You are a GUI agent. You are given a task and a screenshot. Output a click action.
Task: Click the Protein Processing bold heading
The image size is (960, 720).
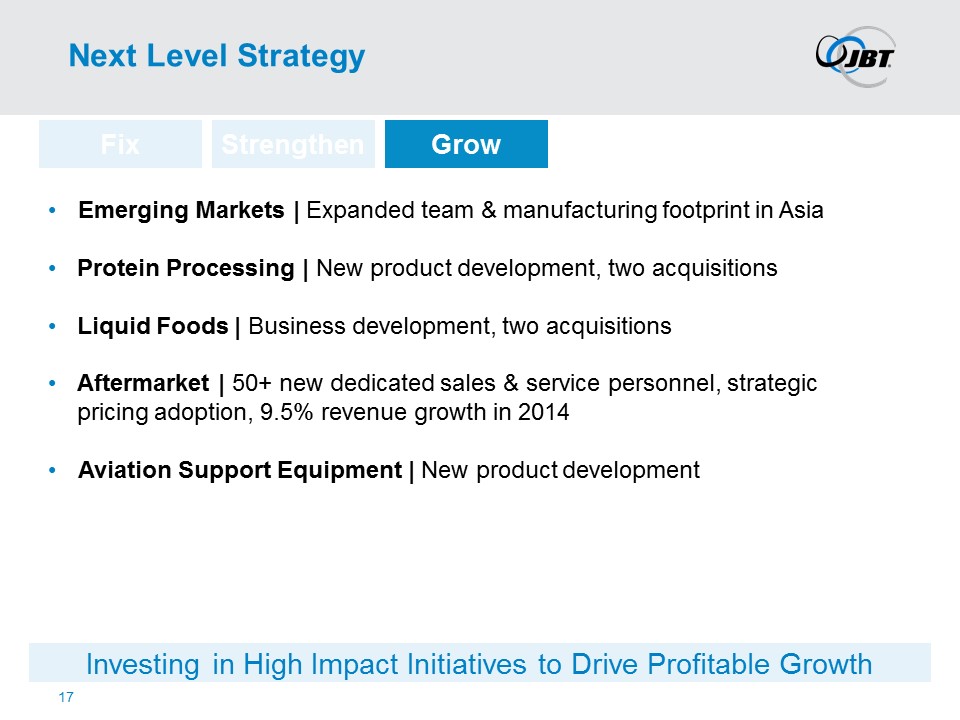(185, 269)
